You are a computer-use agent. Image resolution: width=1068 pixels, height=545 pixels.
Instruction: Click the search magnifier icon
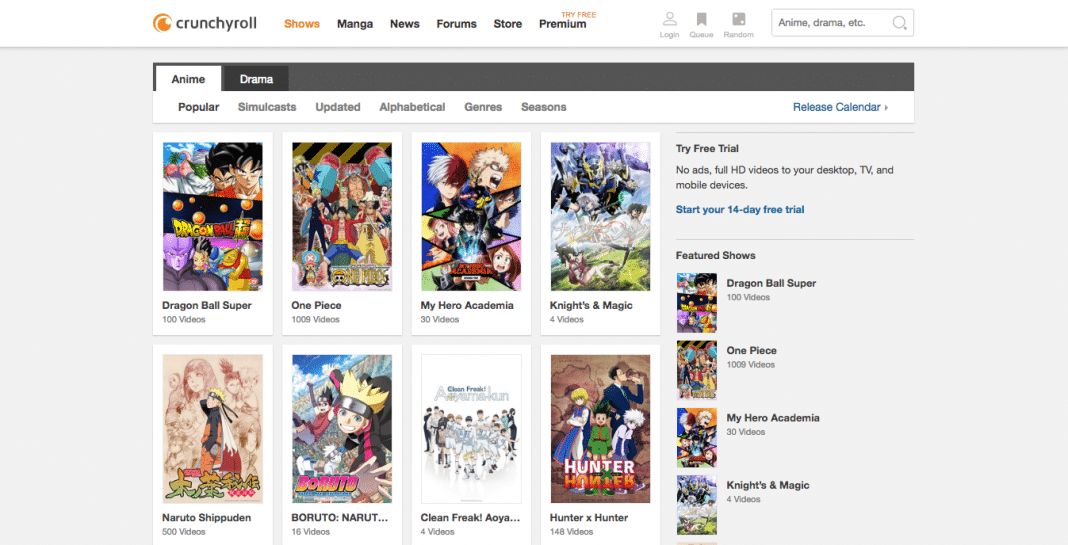click(899, 23)
